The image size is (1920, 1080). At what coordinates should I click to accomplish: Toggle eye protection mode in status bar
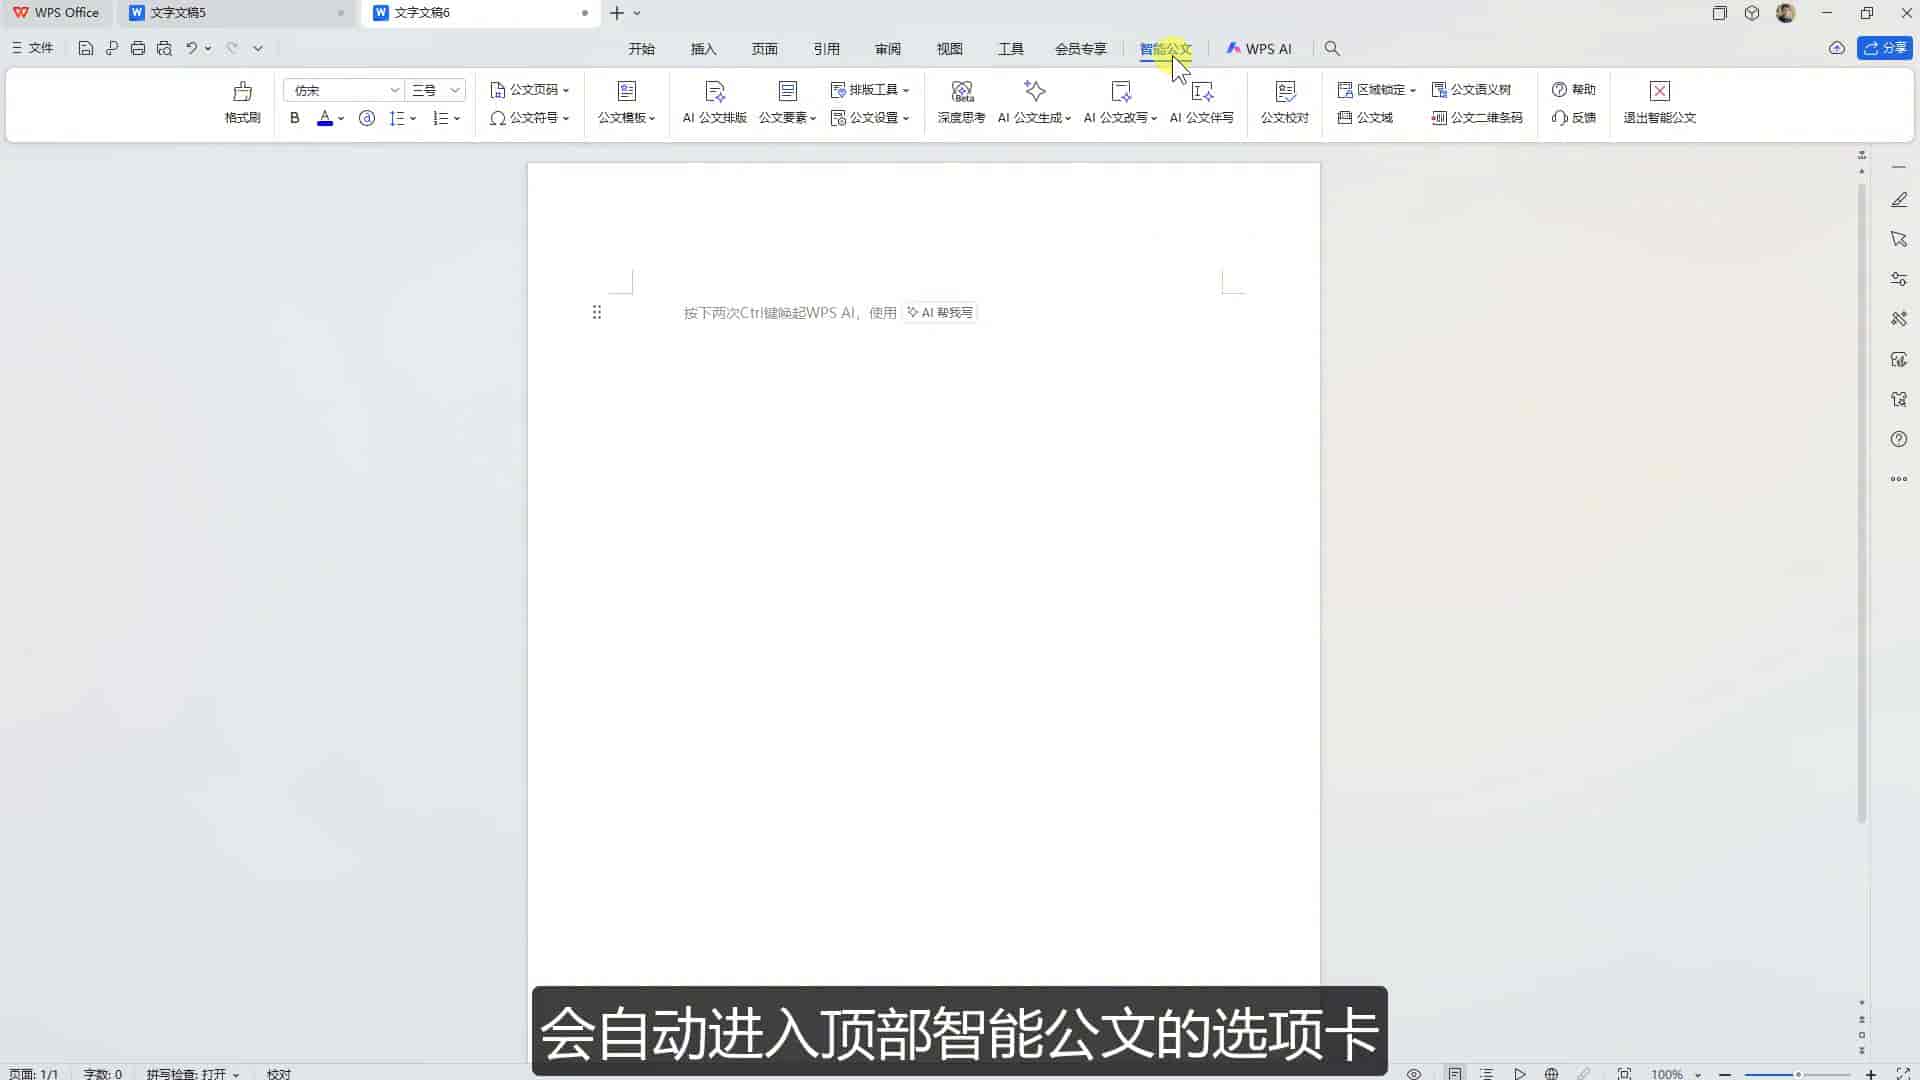tap(1414, 1073)
